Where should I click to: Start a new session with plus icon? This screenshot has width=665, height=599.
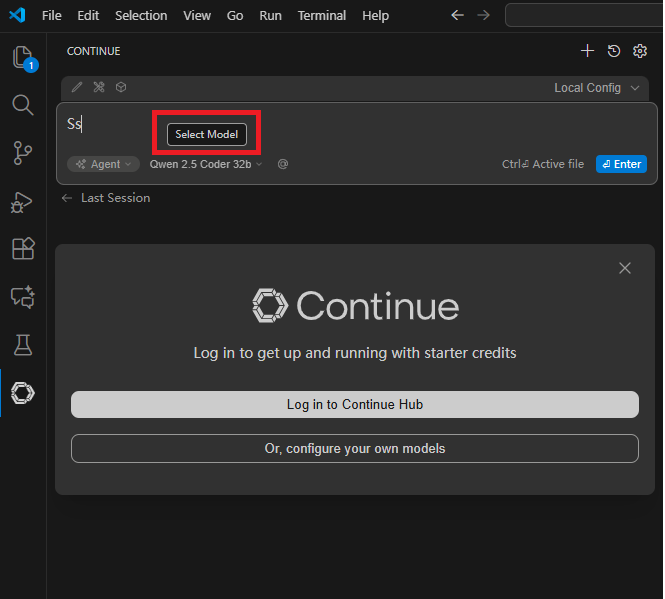point(587,51)
